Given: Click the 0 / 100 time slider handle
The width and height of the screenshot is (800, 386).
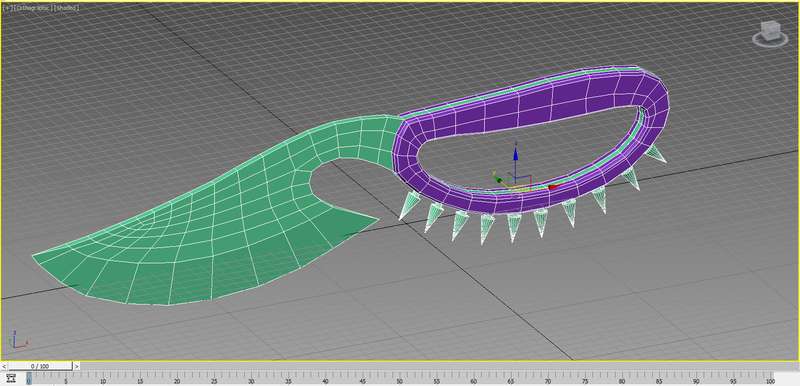Looking at the screenshot, I should click(x=40, y=366).
